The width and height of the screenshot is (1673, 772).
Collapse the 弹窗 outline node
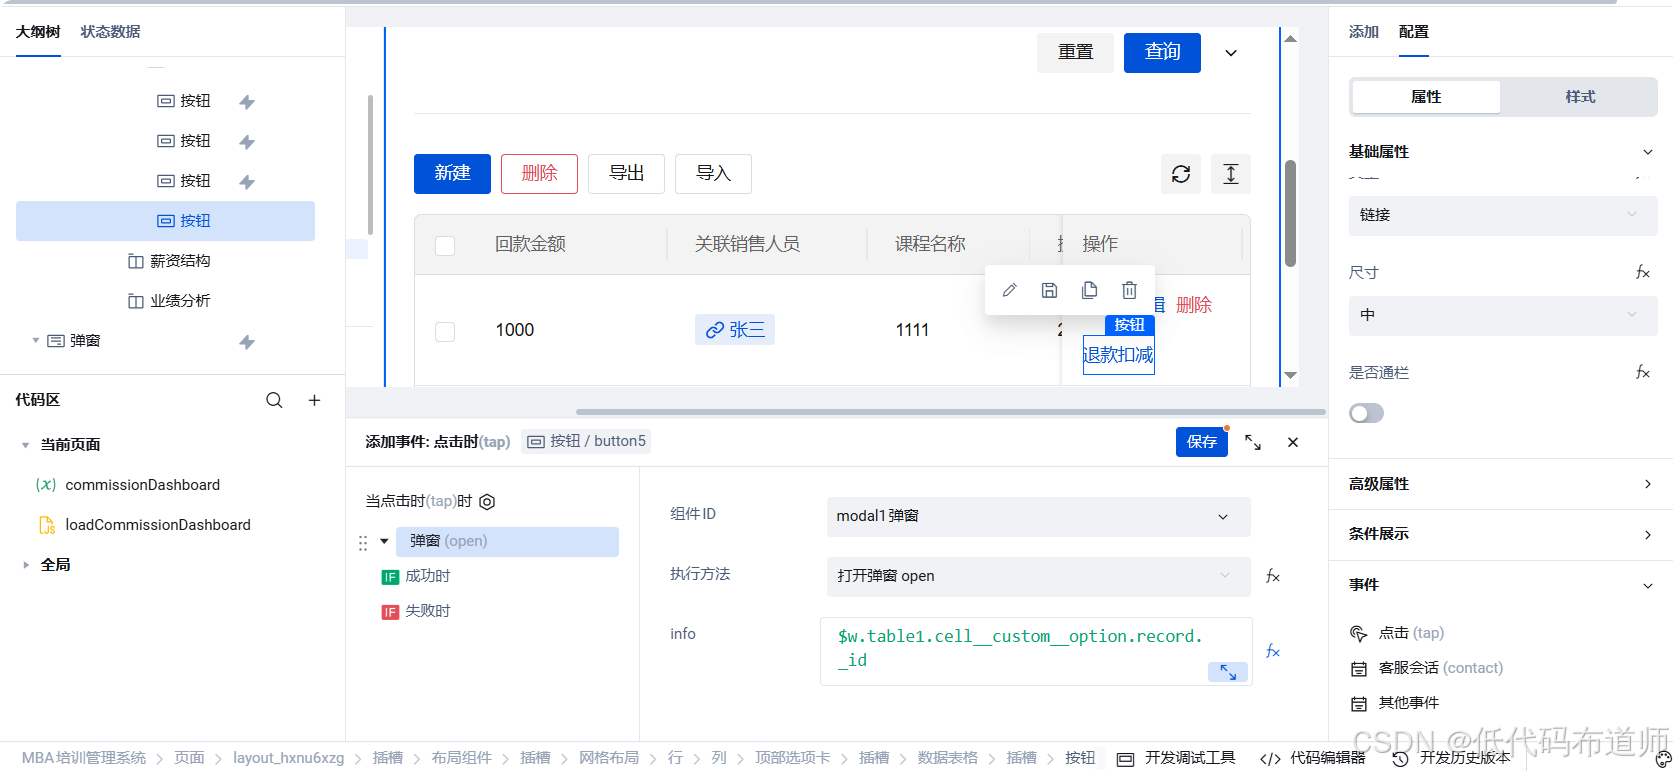tap(36, 341)
